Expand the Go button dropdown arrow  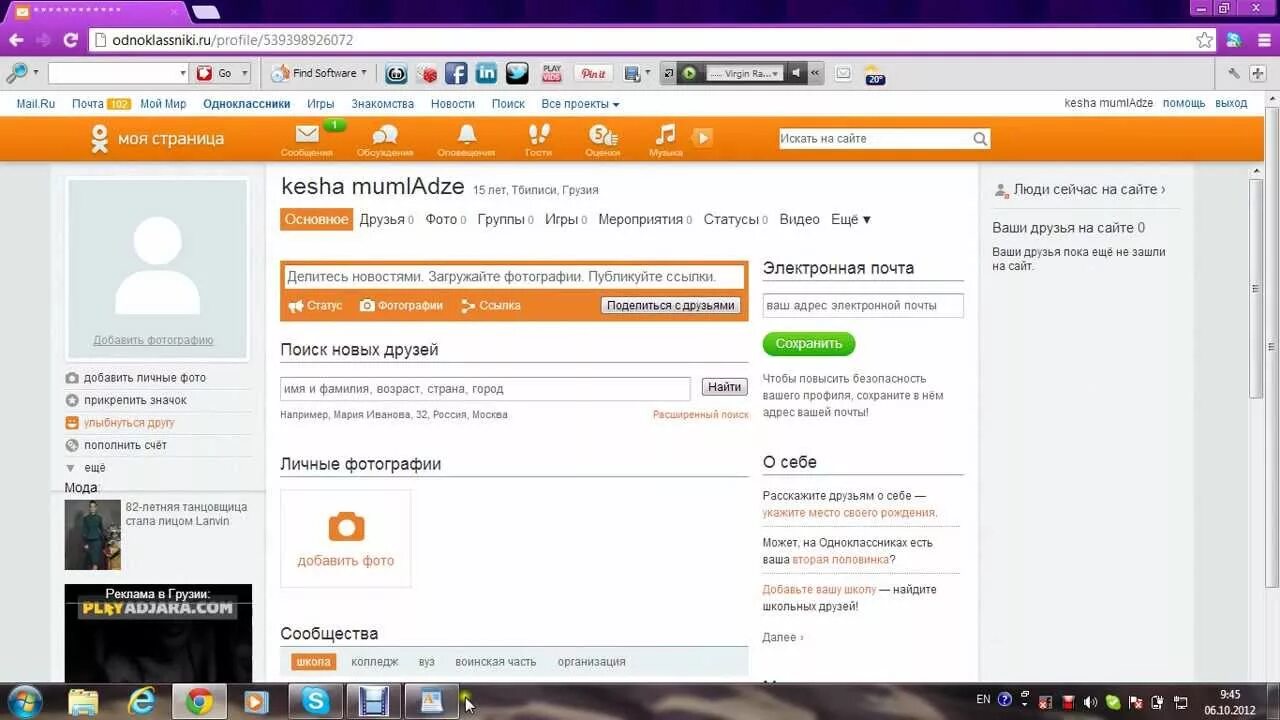pyautogui.click(x=244, y=73)
